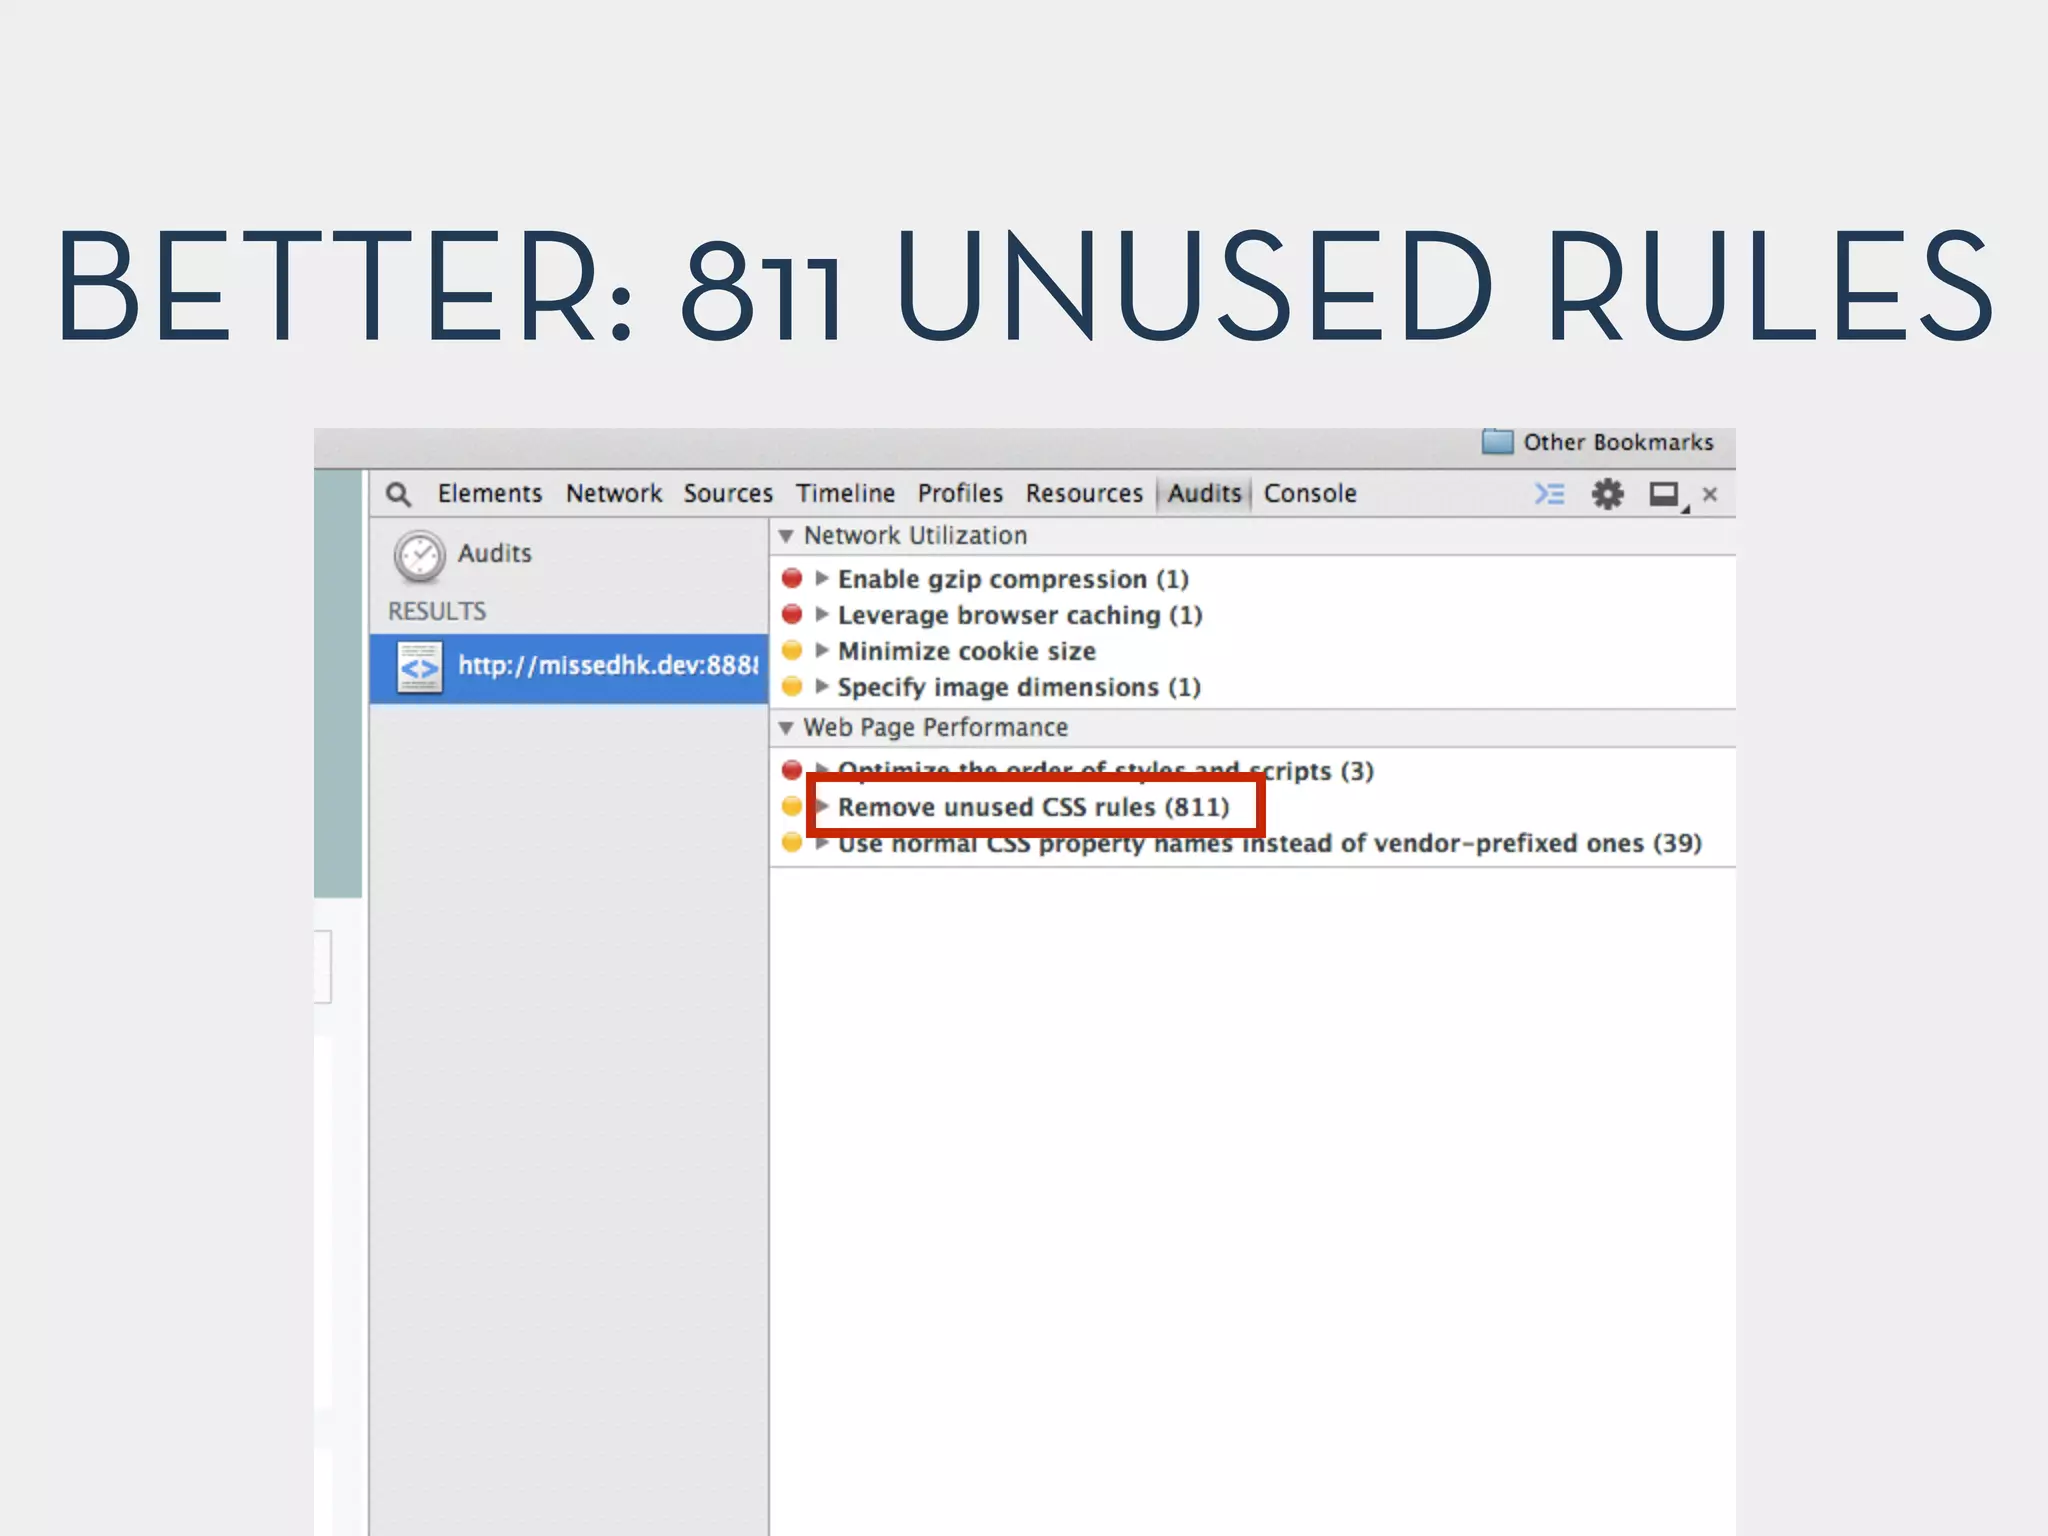This screenshot has width=2048, height=1536.
Task: Open the Other Bookmarks folder
Action: (1598, 442)
